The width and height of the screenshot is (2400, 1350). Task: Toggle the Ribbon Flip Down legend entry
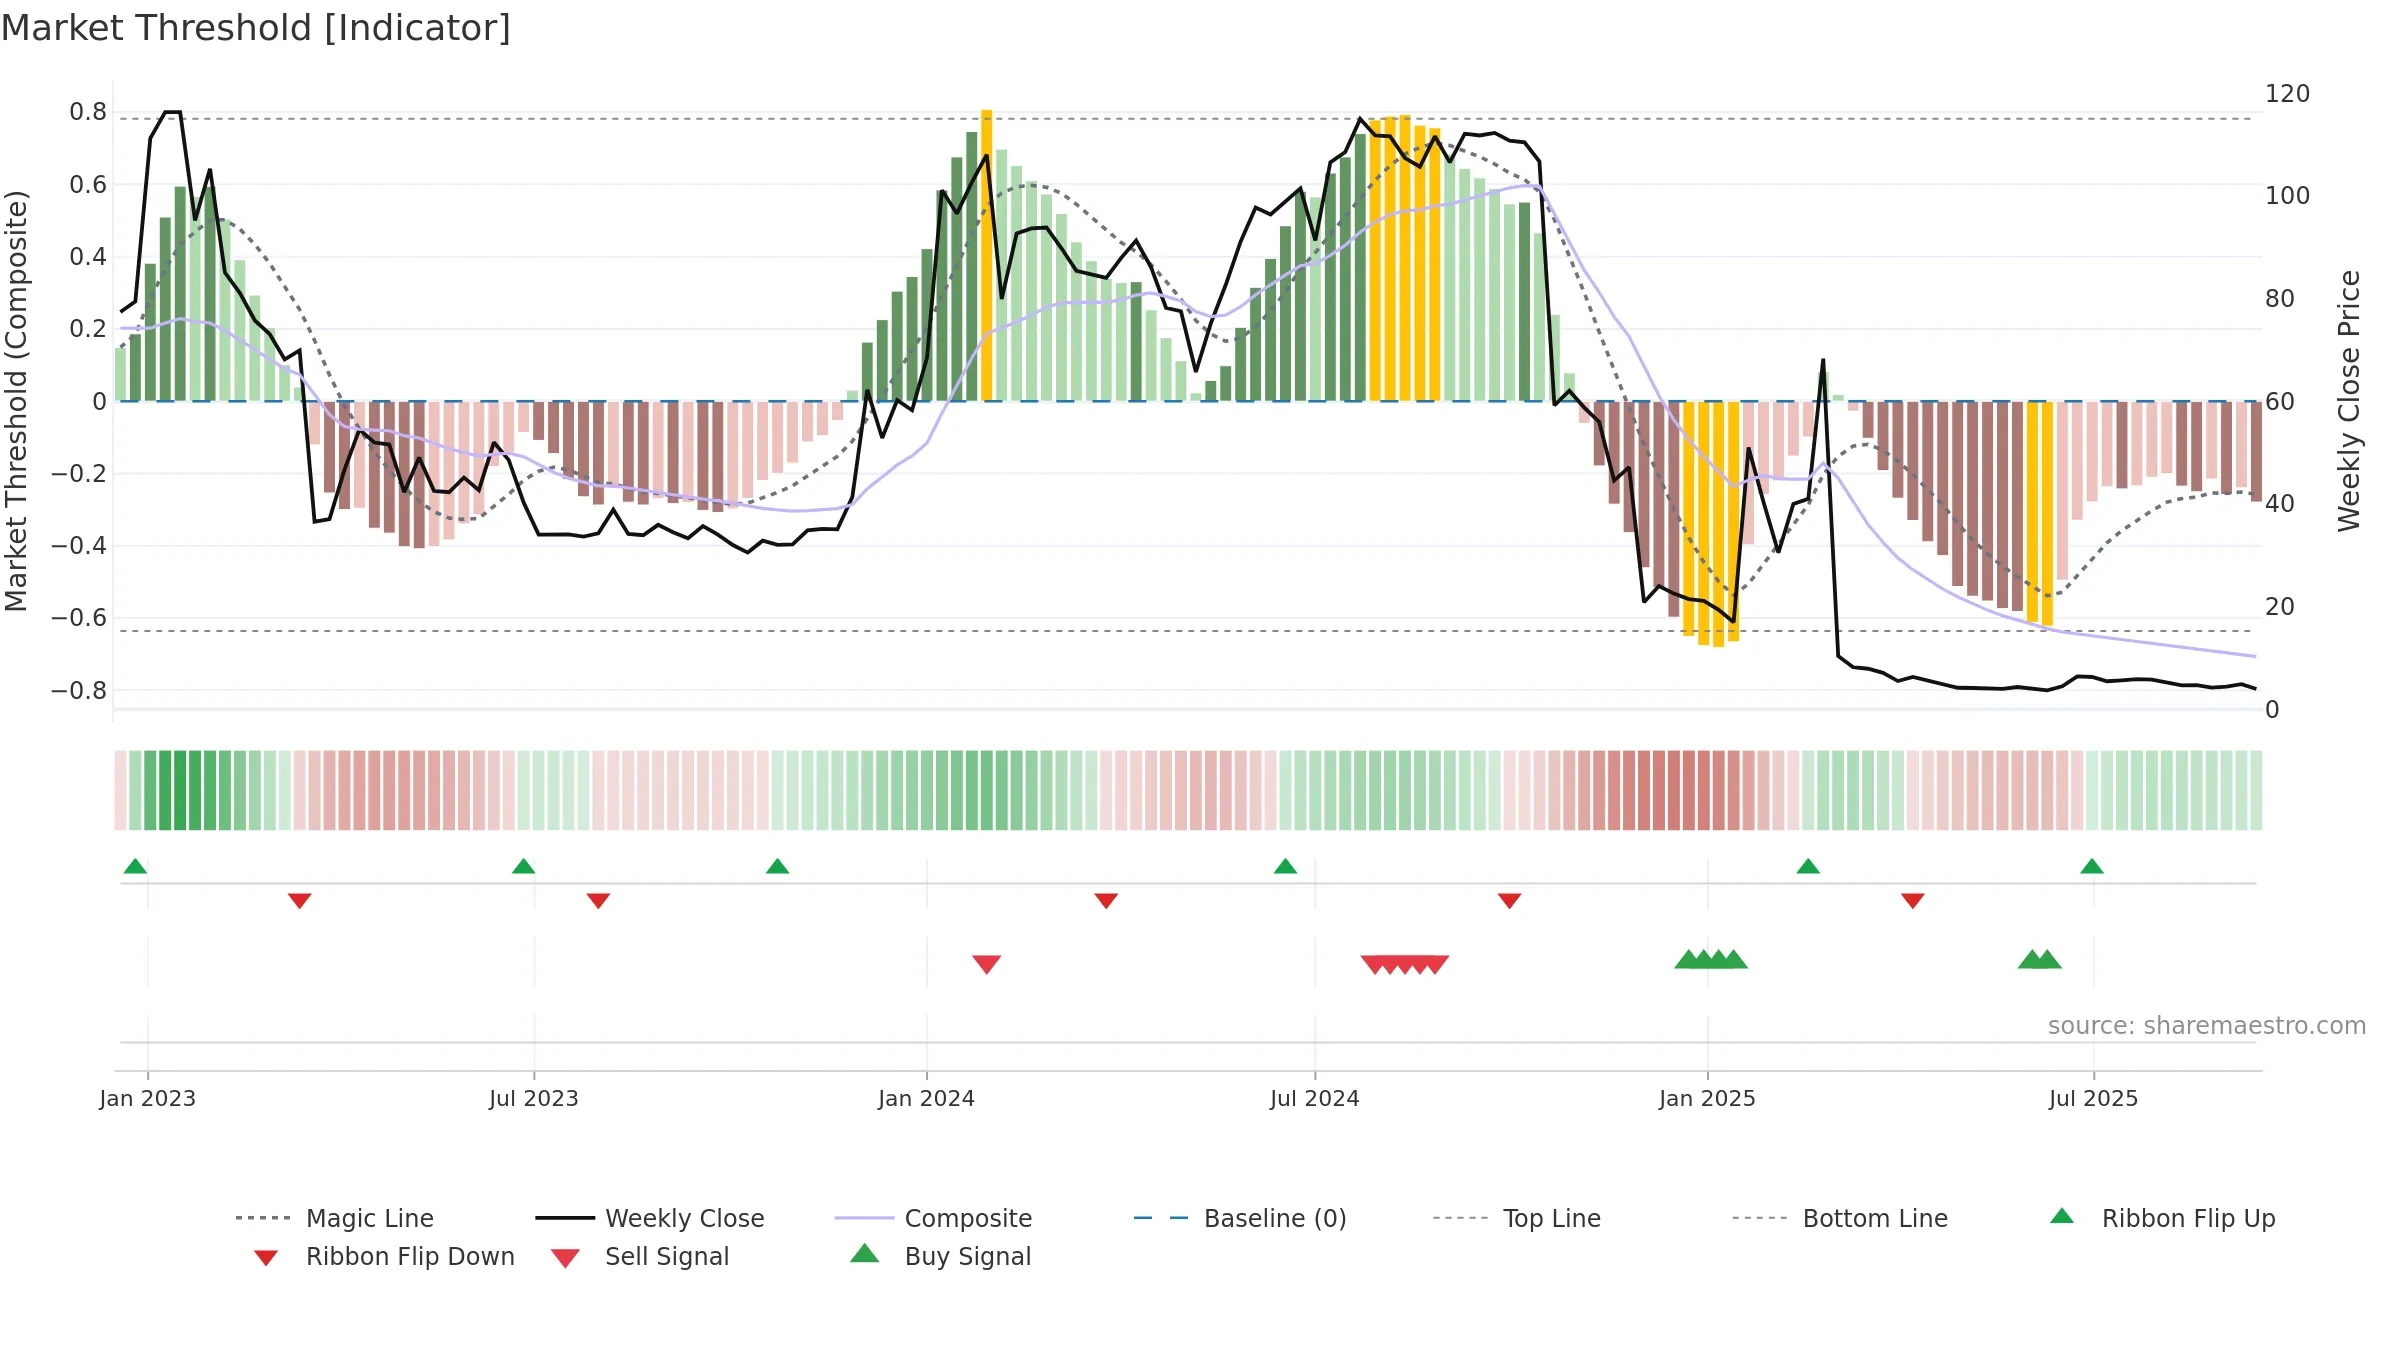(x=384, y=1256)
